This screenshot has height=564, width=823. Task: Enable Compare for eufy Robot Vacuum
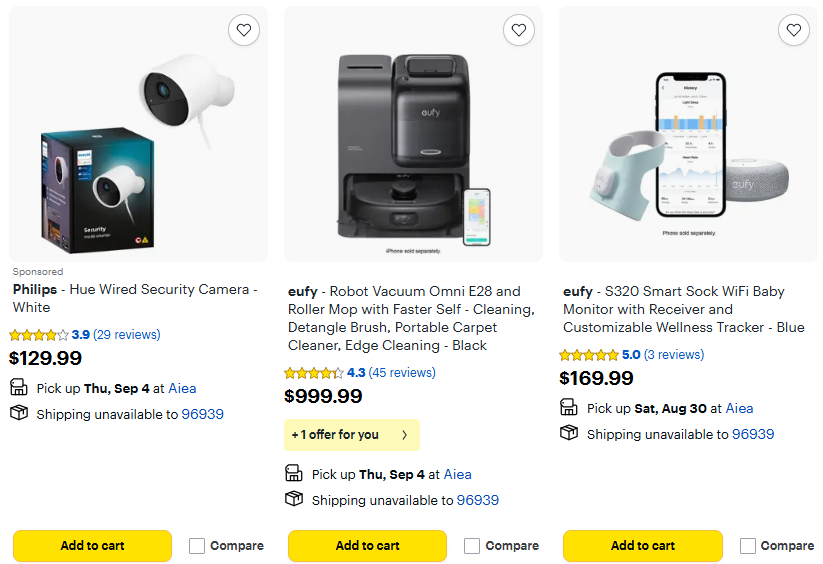coord(472,546)
